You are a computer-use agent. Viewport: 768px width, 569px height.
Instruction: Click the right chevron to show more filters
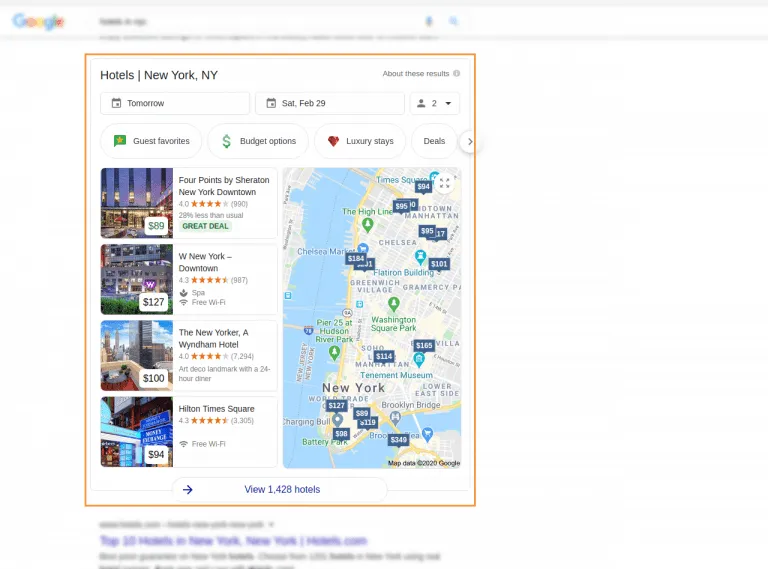[470, 142]
